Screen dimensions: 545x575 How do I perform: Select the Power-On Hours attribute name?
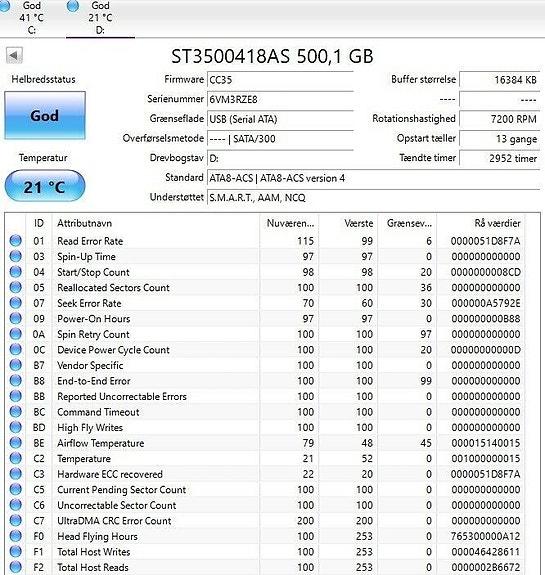pos(94,319)
